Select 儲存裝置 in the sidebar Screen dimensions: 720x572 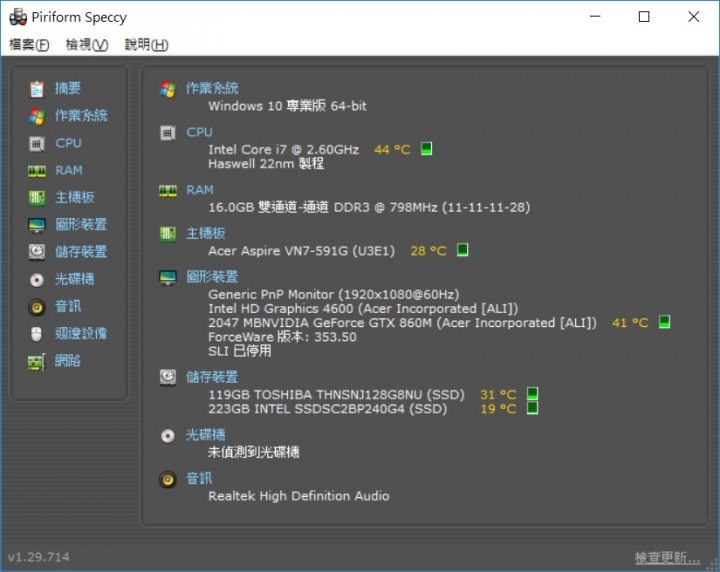81,252
